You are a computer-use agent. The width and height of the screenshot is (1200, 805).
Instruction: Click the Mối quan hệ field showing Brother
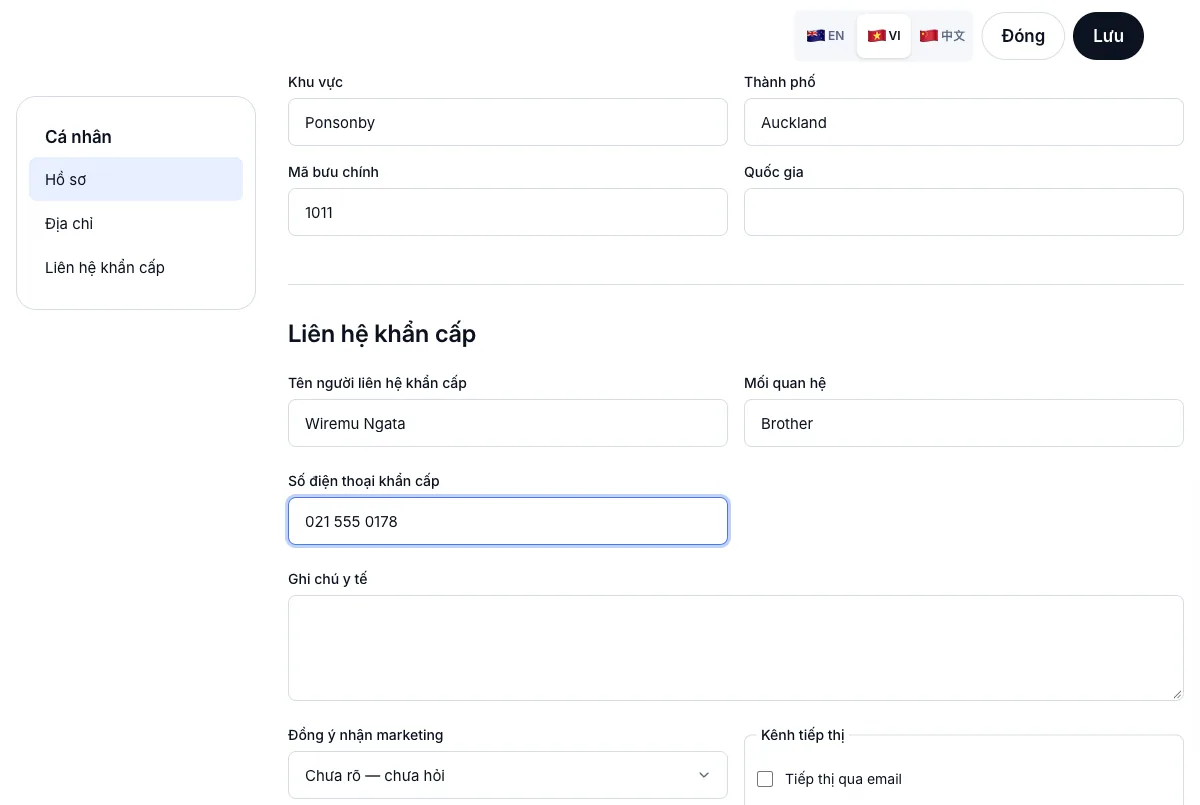point(964,423)
